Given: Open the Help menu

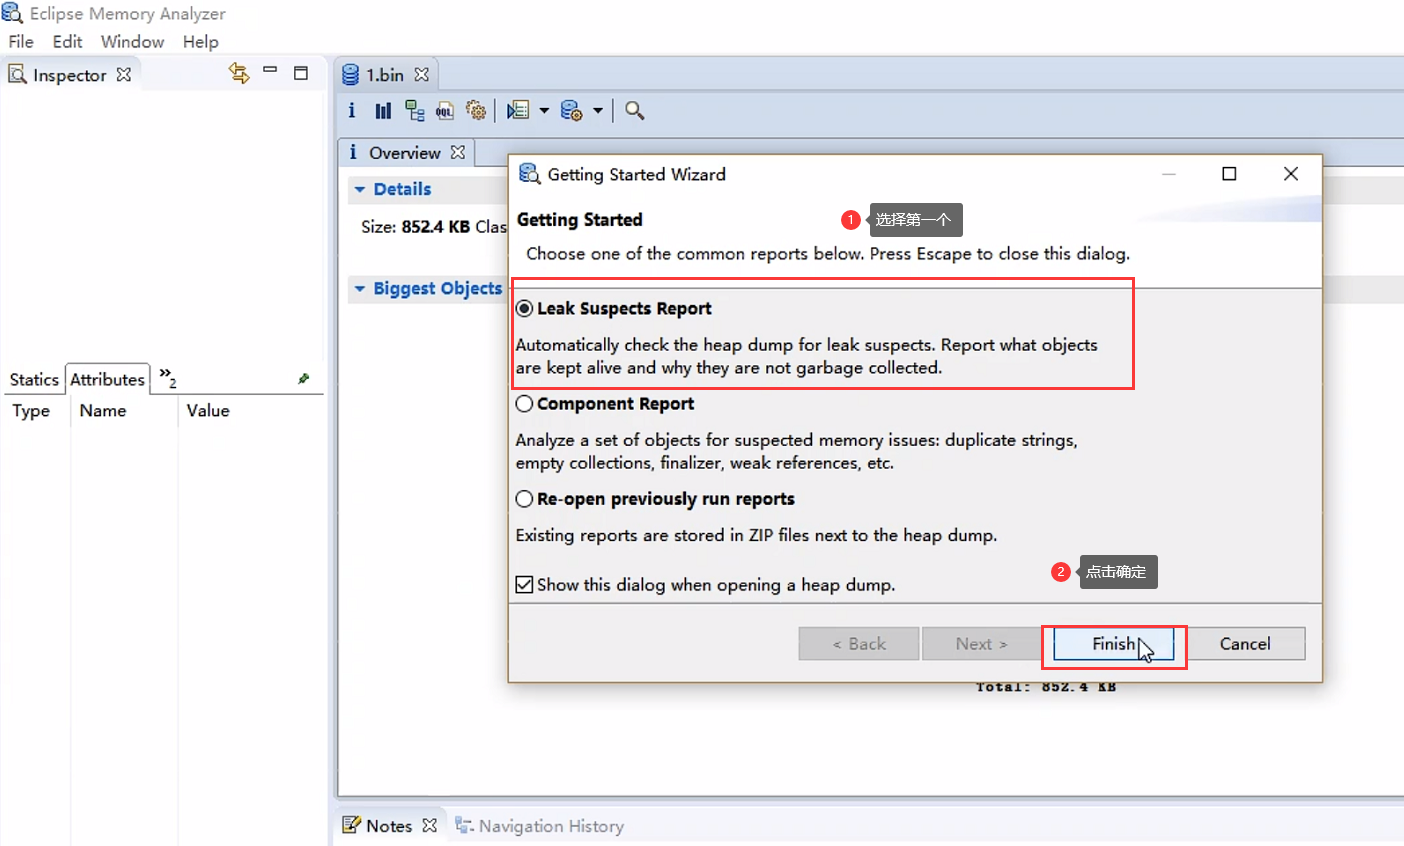Looking at the screenshot, I should (200, 42).
